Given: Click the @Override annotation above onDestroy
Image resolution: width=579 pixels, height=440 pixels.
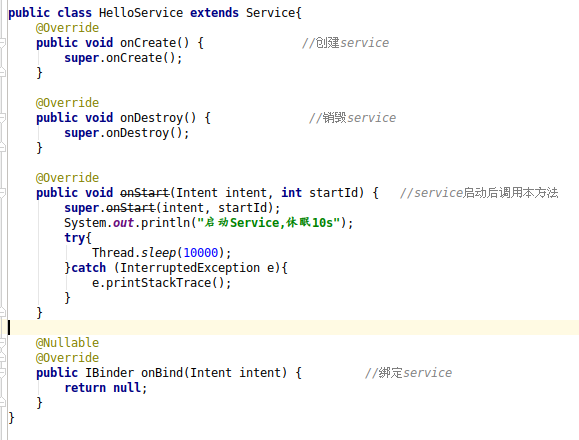Looking at the screenshot, I should [67, 103].
